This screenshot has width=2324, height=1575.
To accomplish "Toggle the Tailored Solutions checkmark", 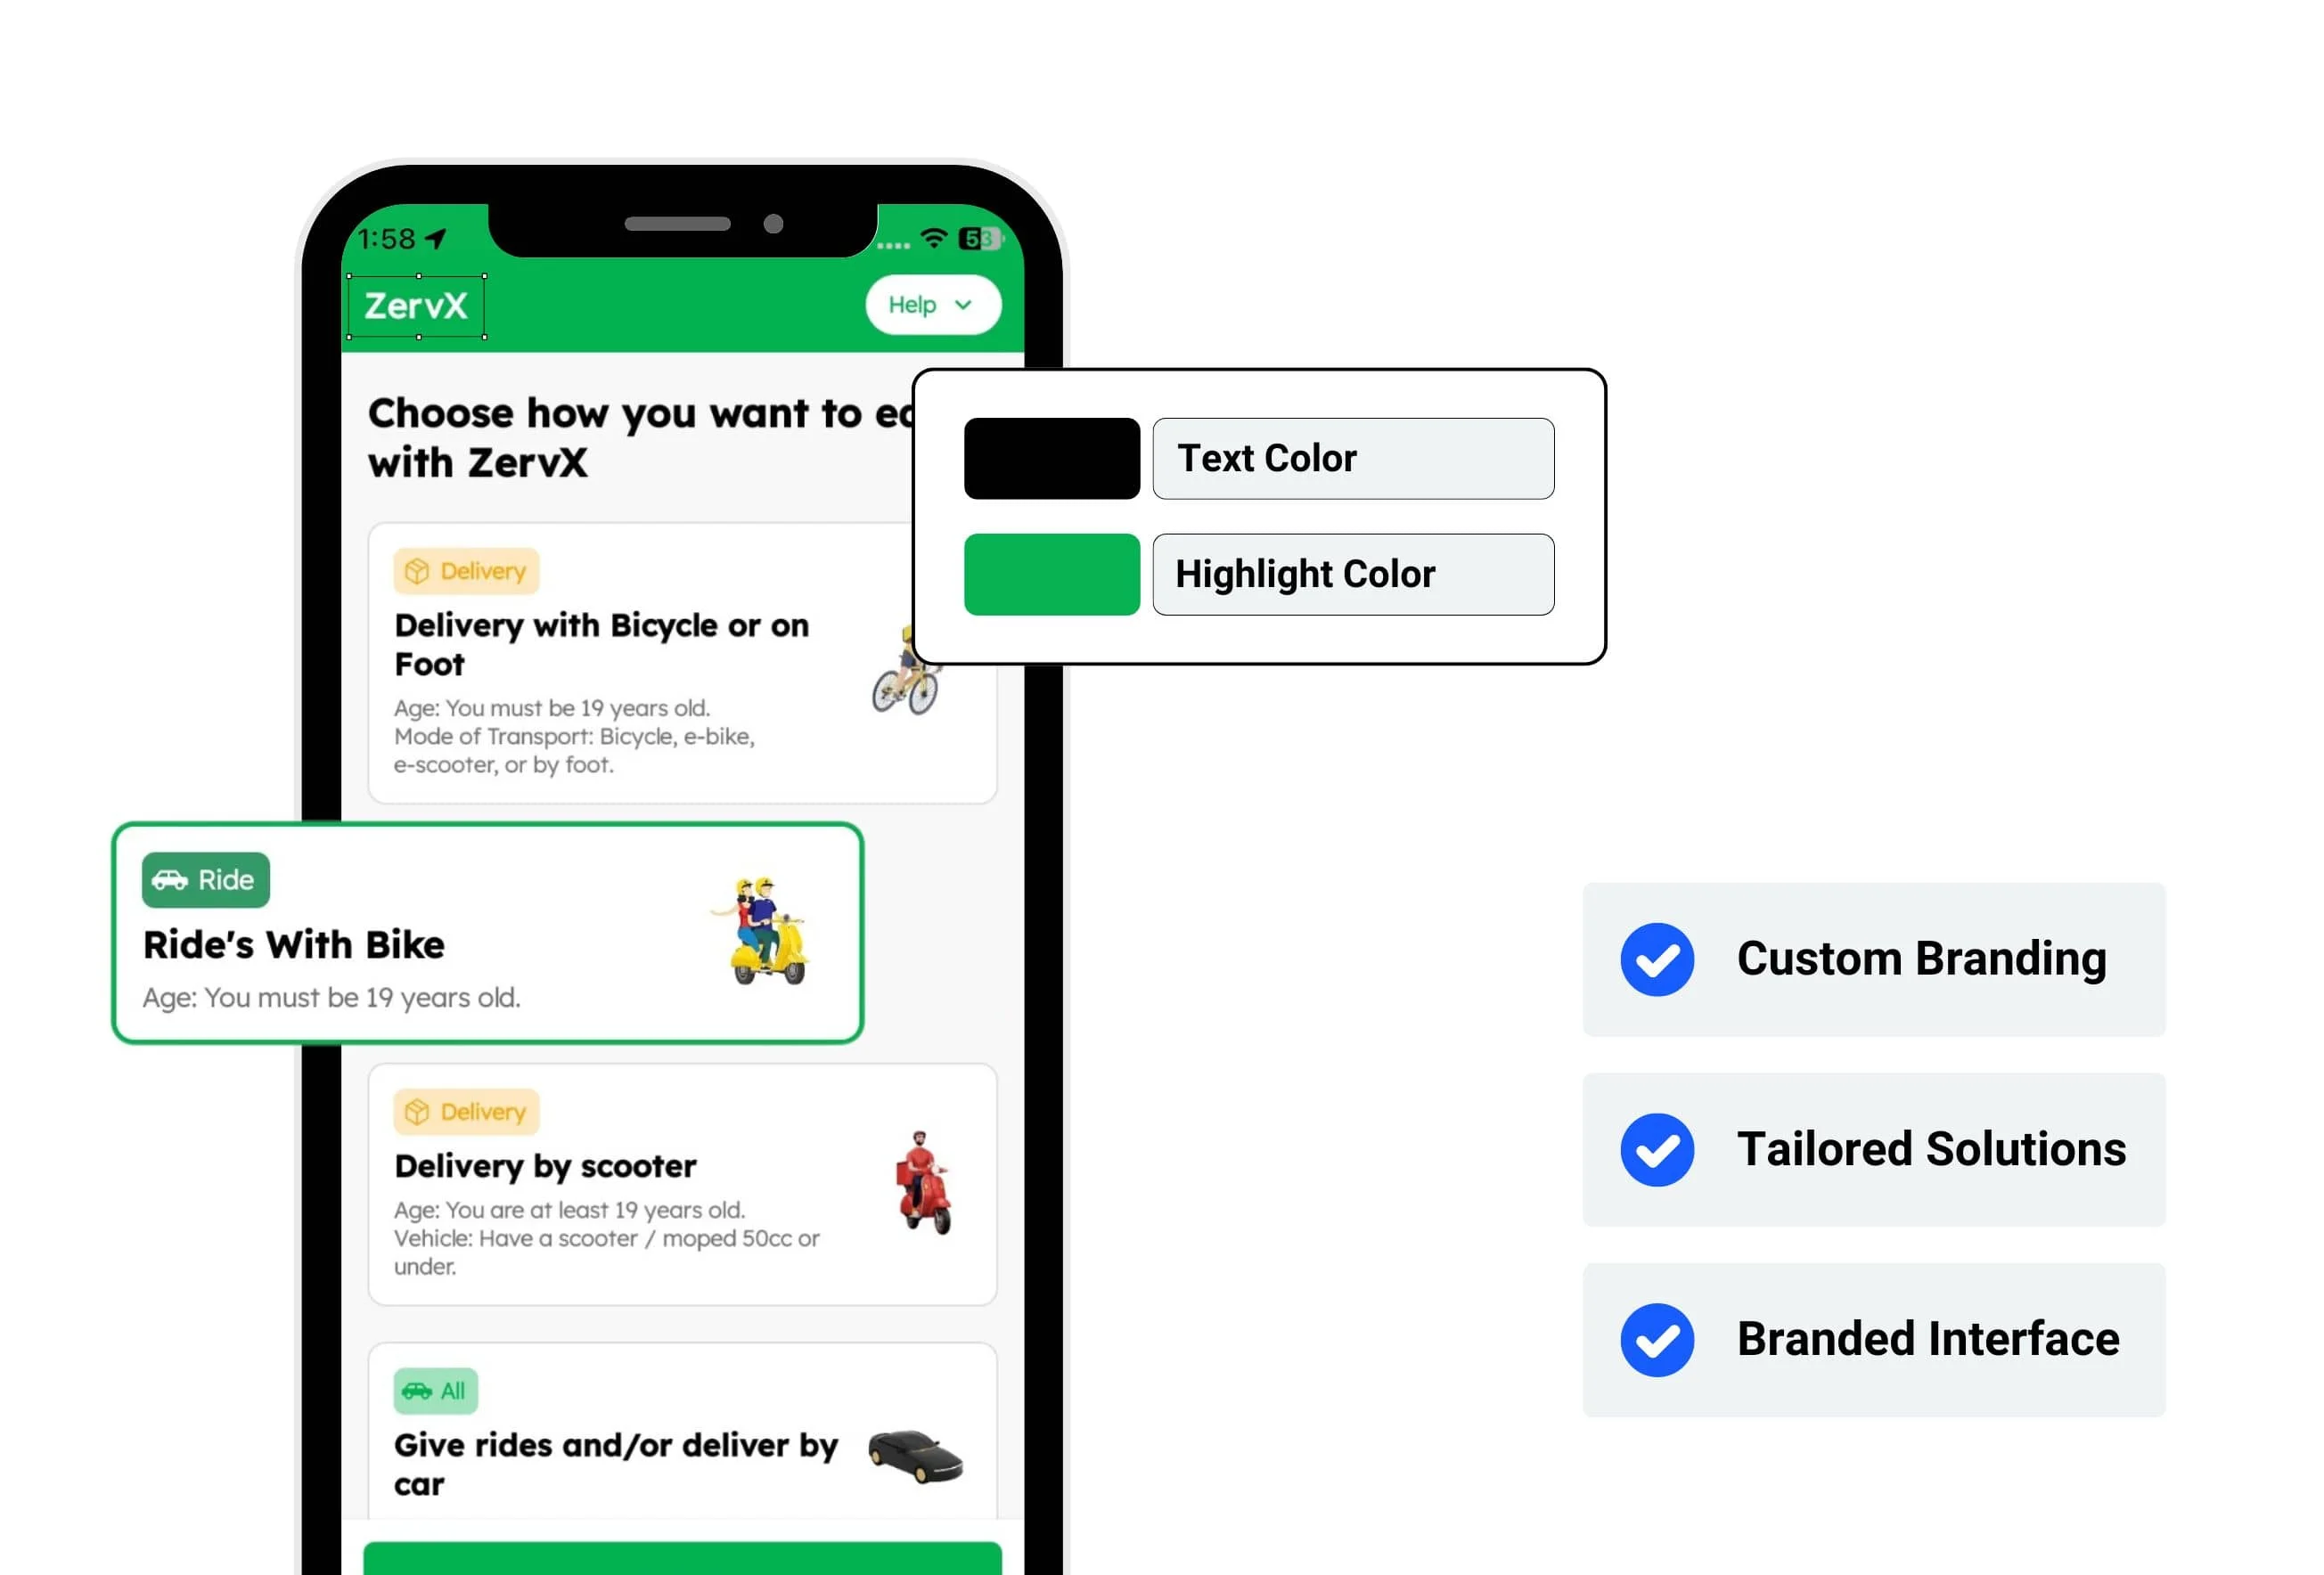I will pos(1652,1149).
